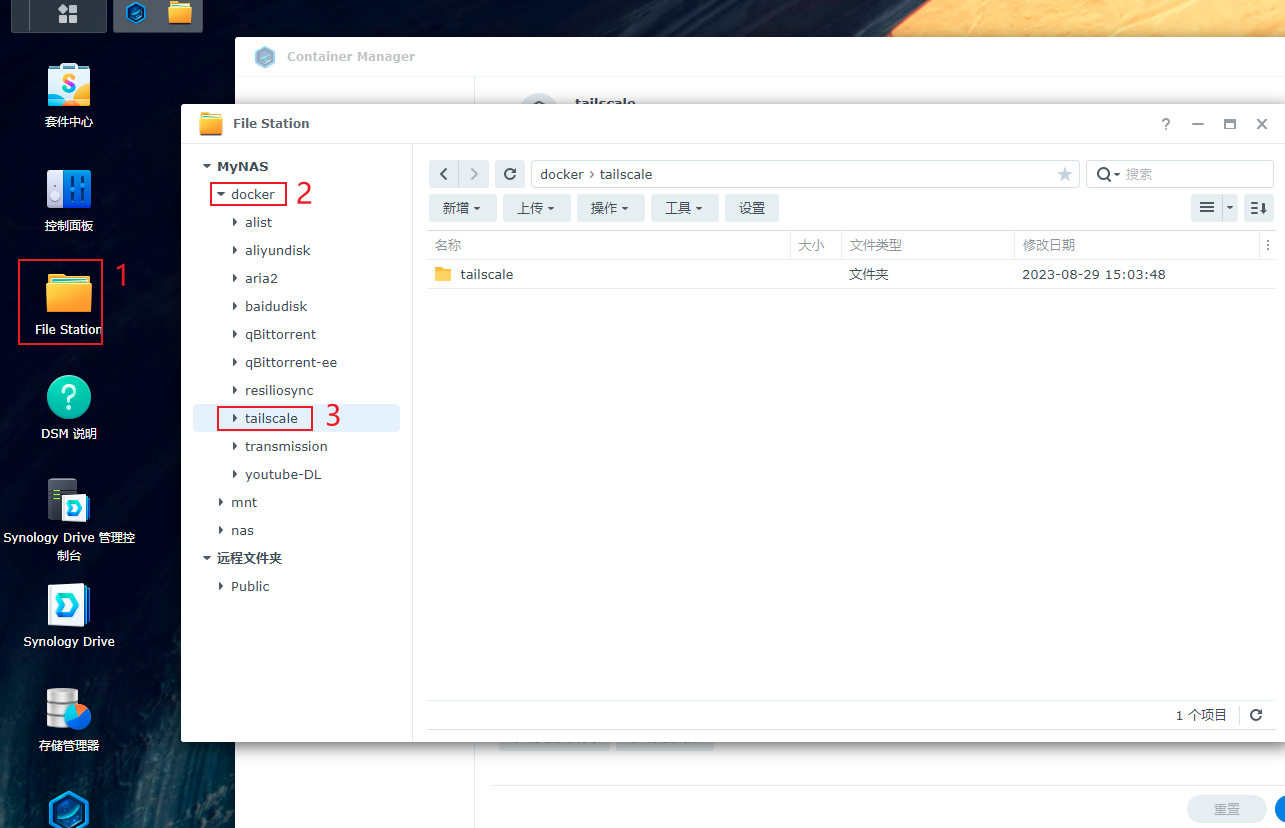The image size is (1285, 828).
Task: Collapse the 远程文件夹 remote folders node
Action: click(207, 559)
